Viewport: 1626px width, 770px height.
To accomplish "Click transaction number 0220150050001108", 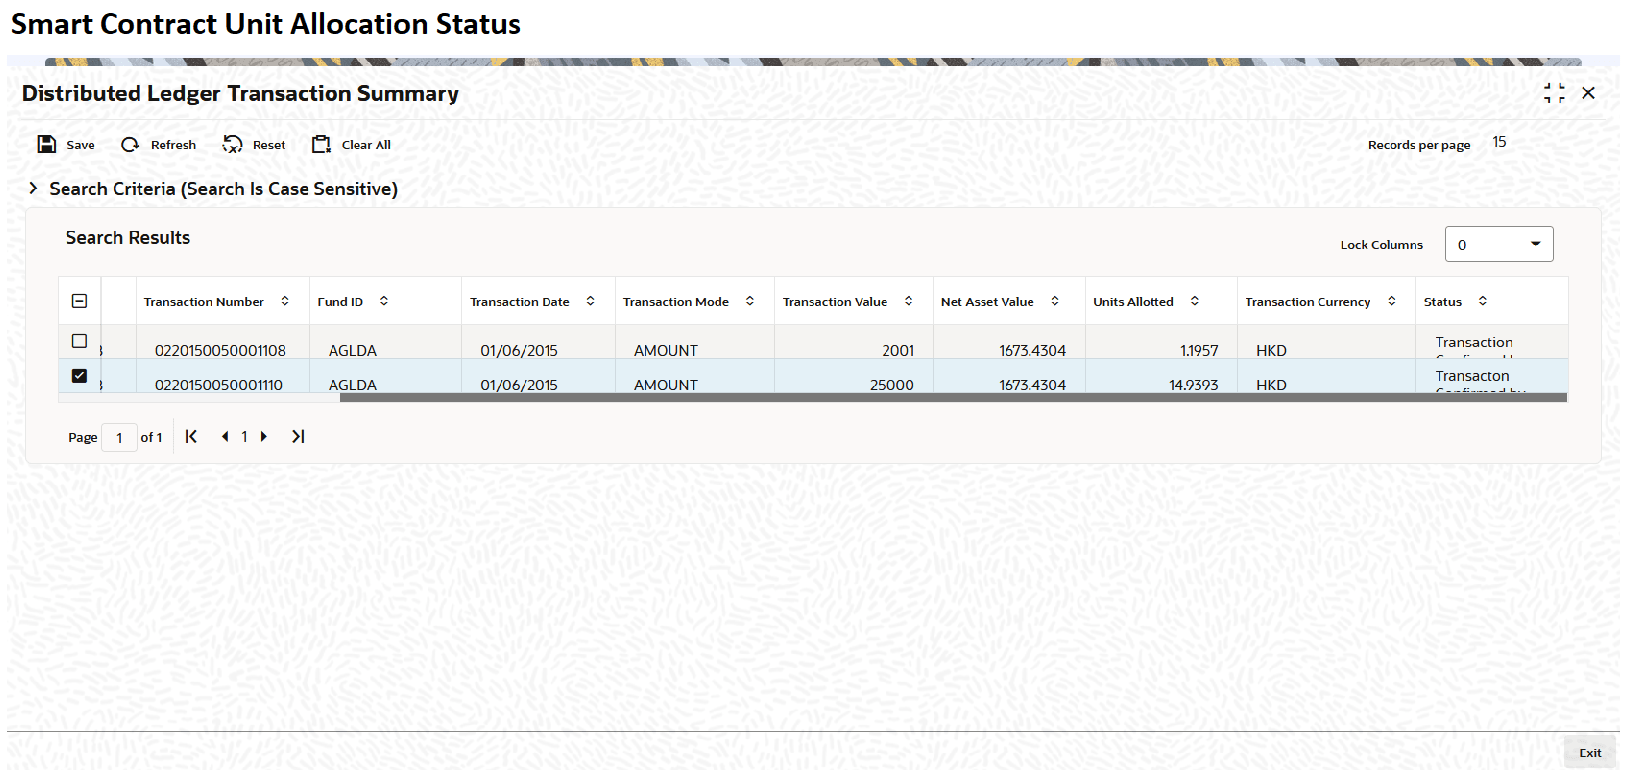I will 220,350.
